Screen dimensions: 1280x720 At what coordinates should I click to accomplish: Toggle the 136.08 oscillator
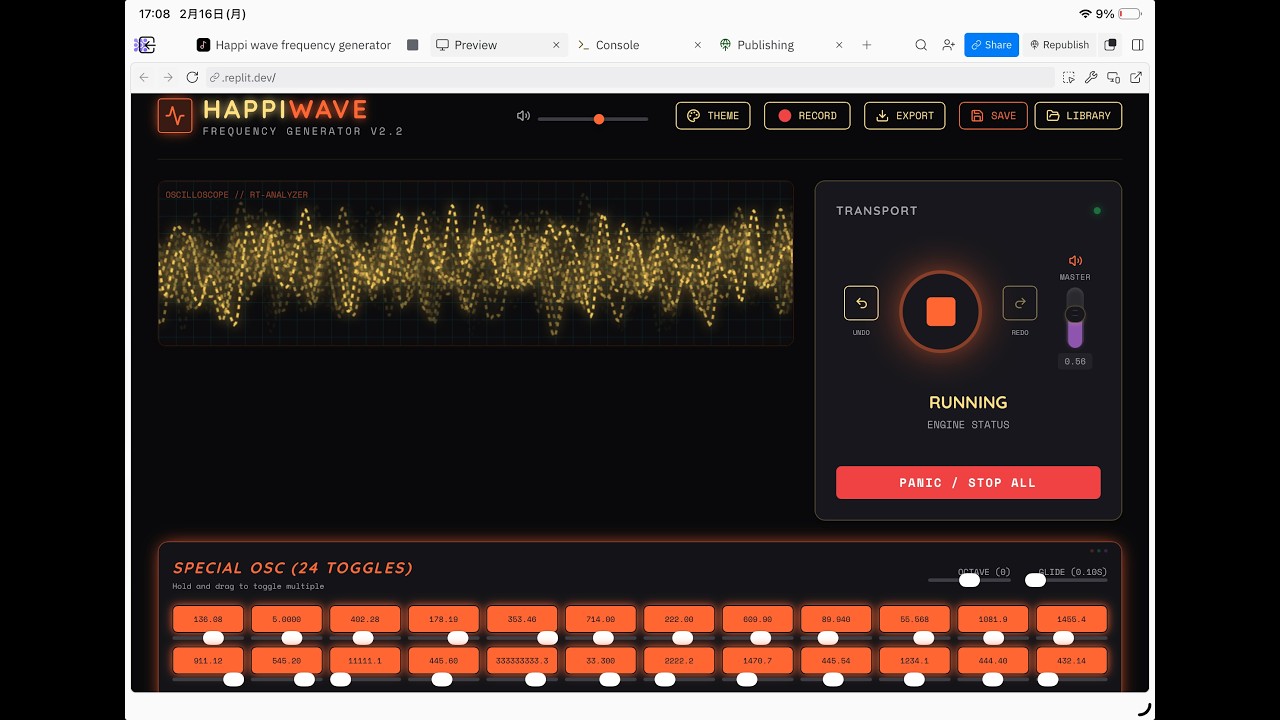(208, 619)
